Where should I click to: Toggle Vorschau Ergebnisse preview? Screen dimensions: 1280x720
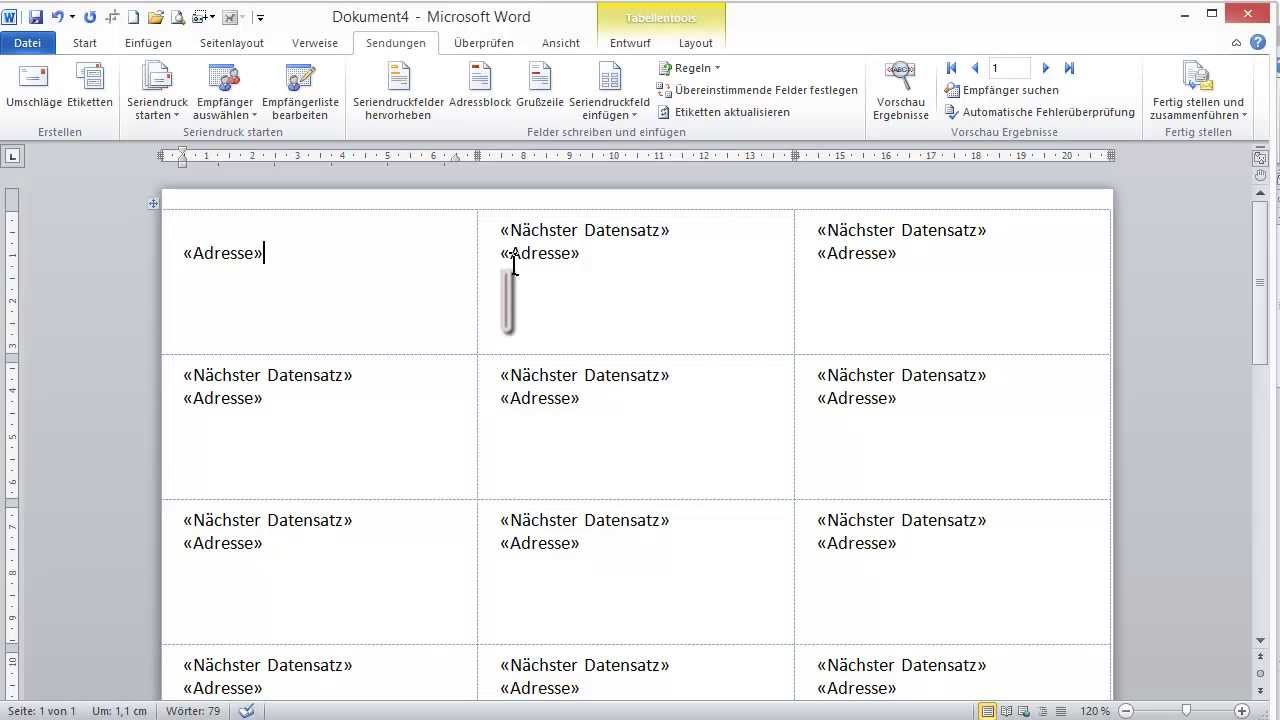899,88
